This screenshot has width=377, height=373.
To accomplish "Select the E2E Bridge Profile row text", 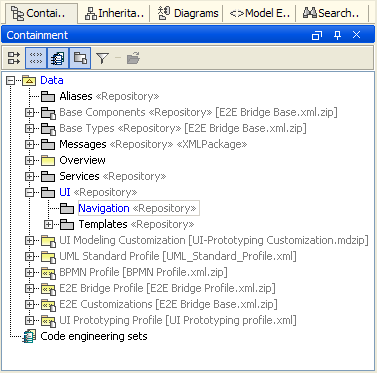I will [167, 288].
